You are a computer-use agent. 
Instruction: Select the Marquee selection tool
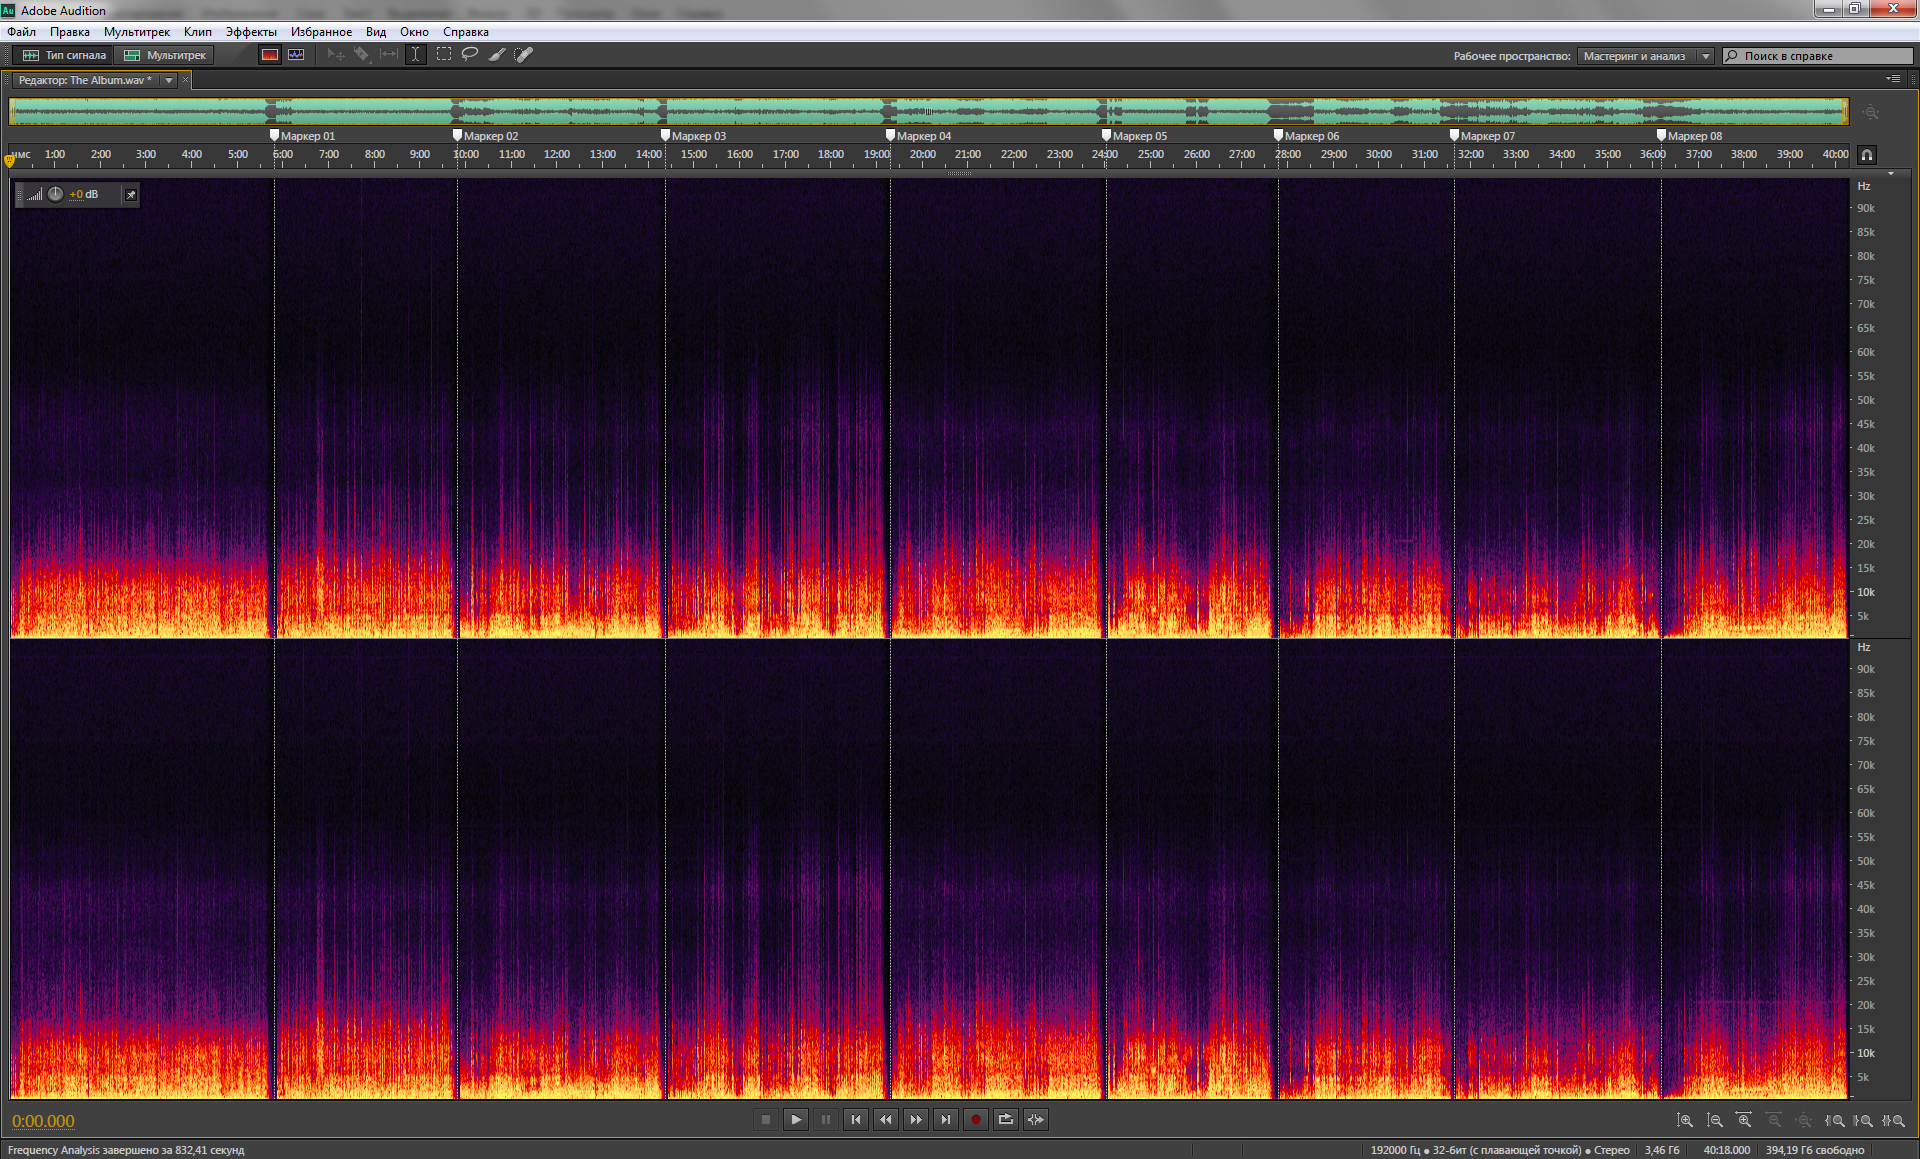point(443,55)
